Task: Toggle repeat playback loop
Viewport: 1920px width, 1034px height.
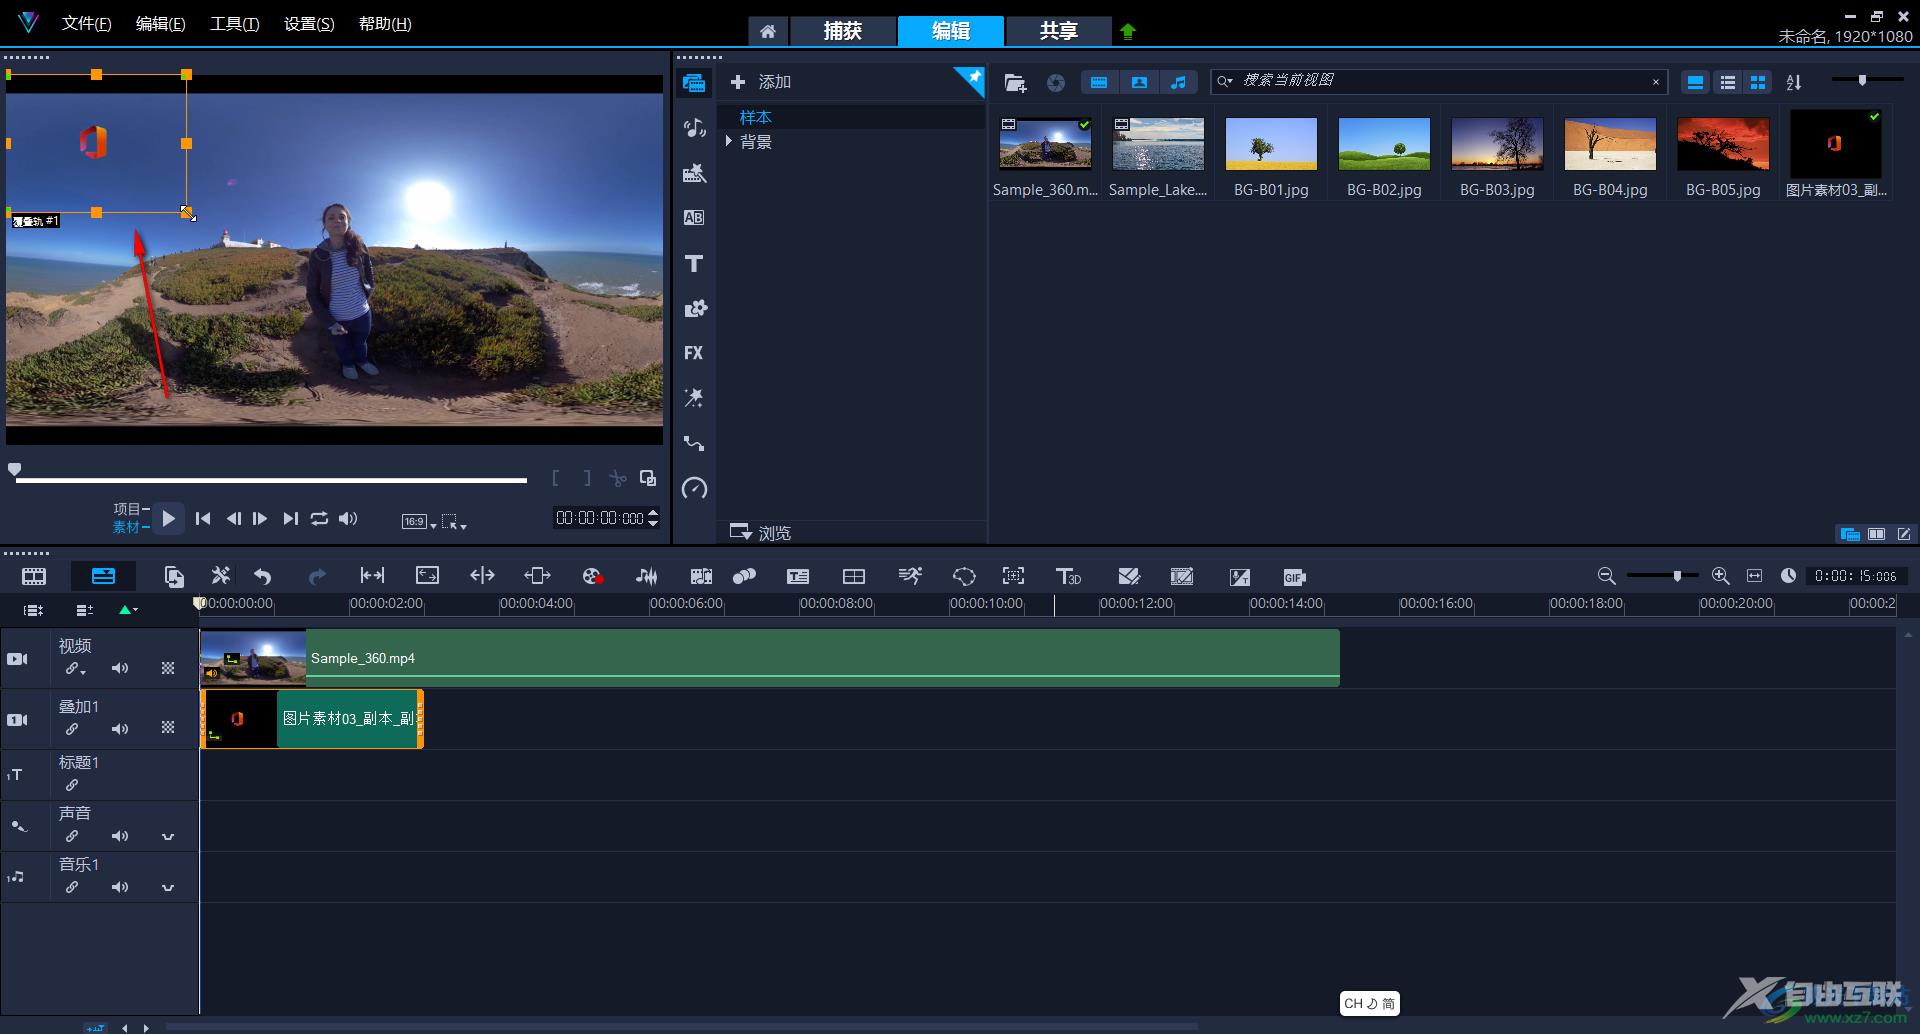Action: (x=319, y=518)
